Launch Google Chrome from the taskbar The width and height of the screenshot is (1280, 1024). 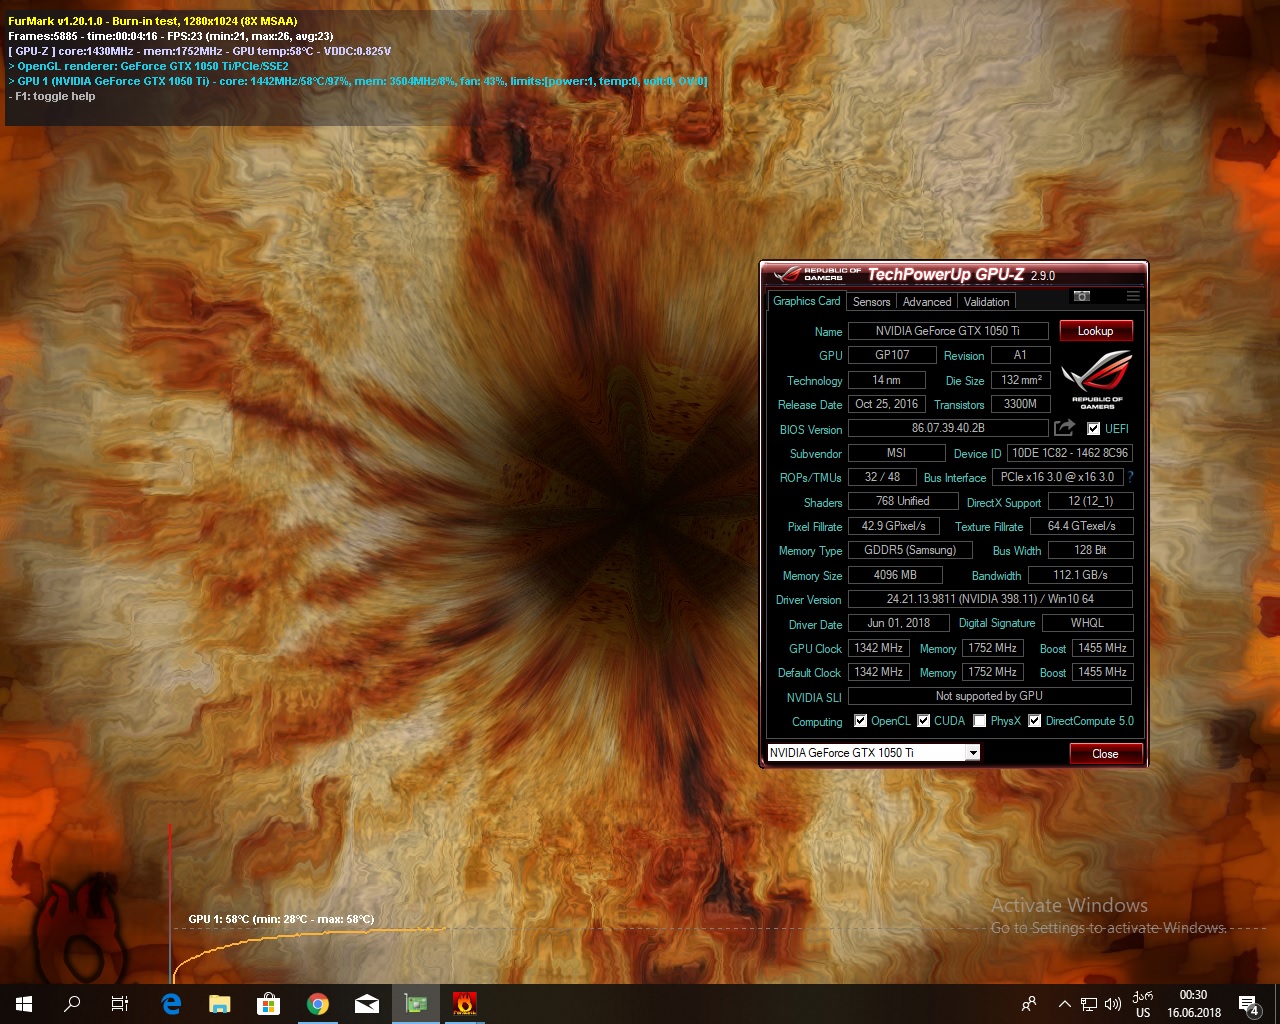(x=318, y=1004)
